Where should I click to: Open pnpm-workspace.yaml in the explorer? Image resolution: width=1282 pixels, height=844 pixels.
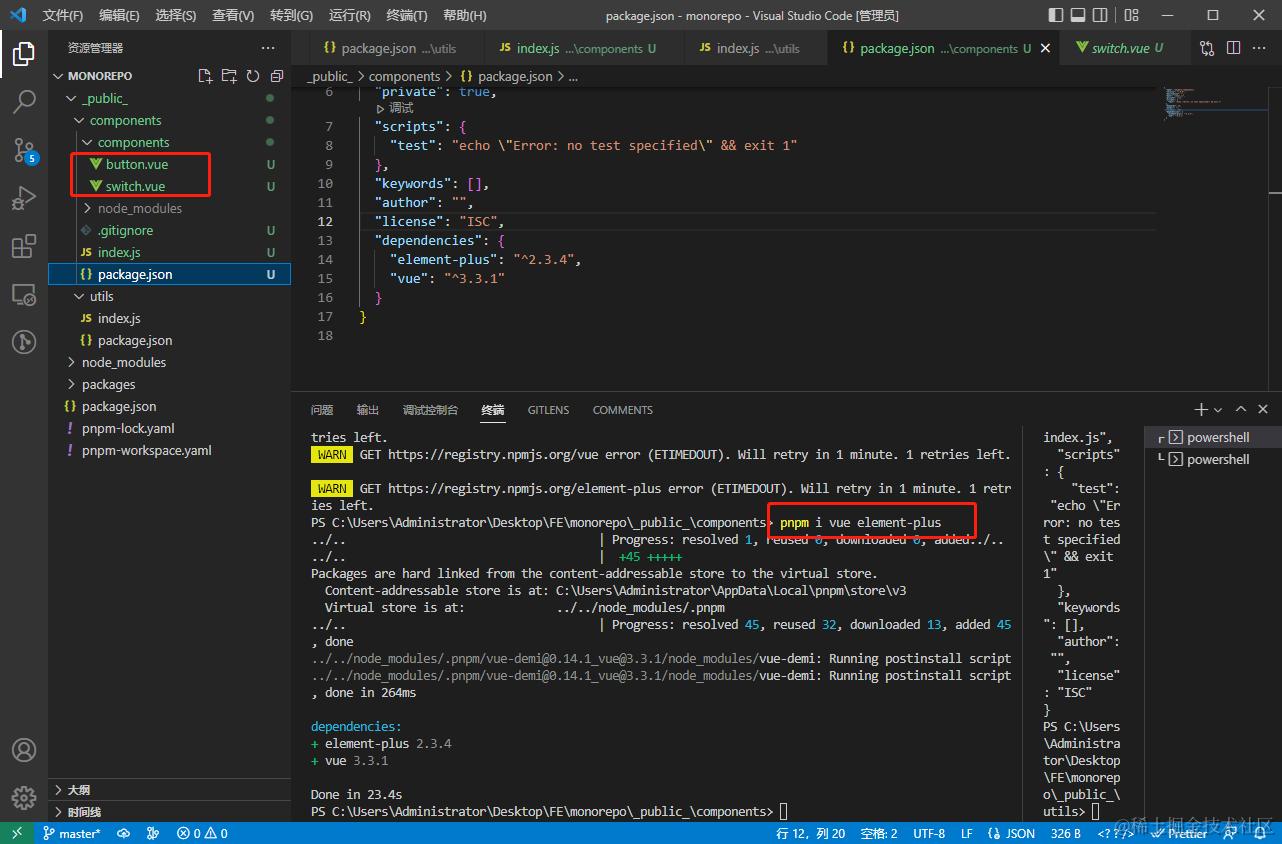[x=146, y=450]
